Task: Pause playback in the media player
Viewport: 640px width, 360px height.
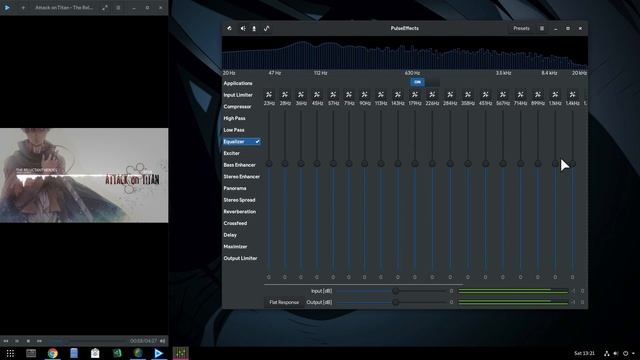Action: 17,340
